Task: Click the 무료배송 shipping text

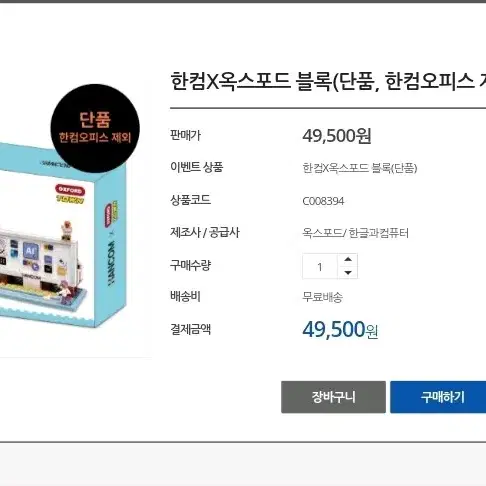Action: (322, 297)
